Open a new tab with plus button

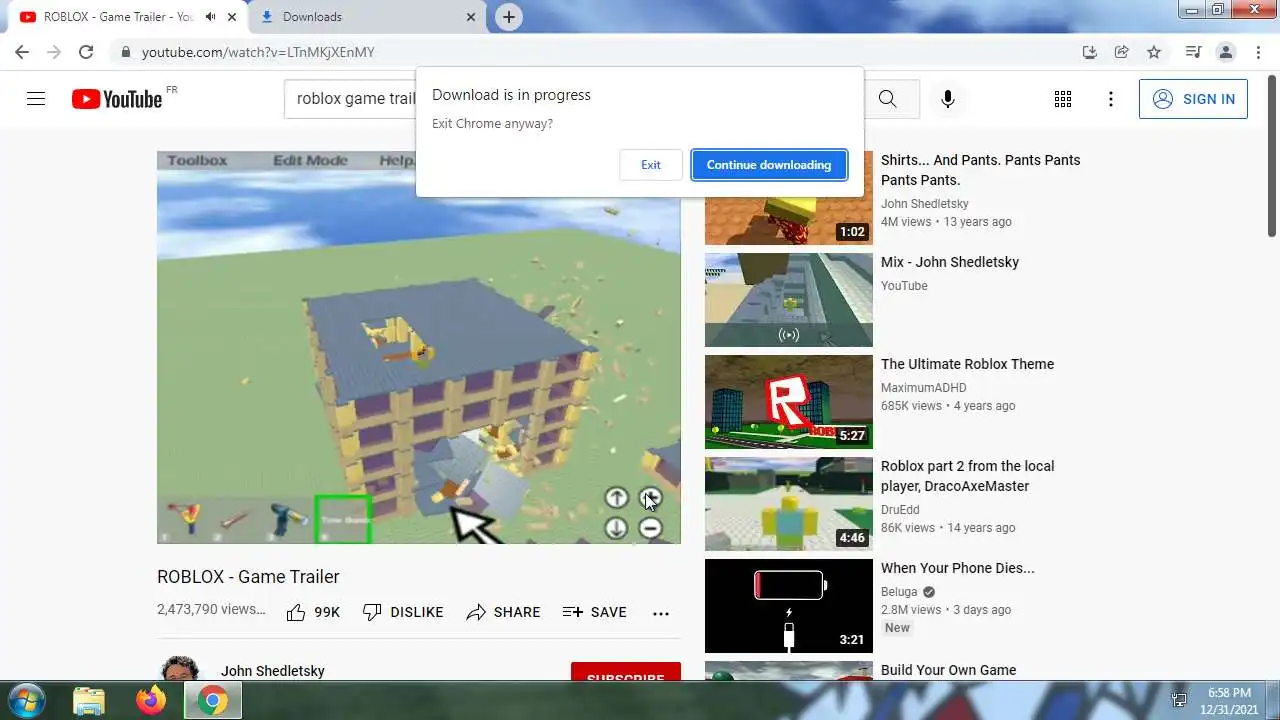coord(509,17)
